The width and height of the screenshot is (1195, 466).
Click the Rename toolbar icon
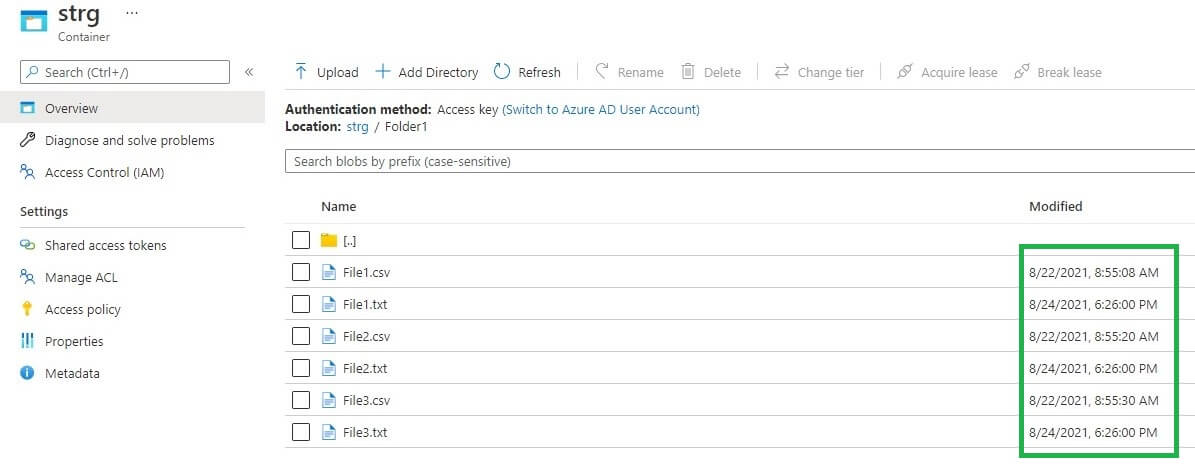[602, 72]
